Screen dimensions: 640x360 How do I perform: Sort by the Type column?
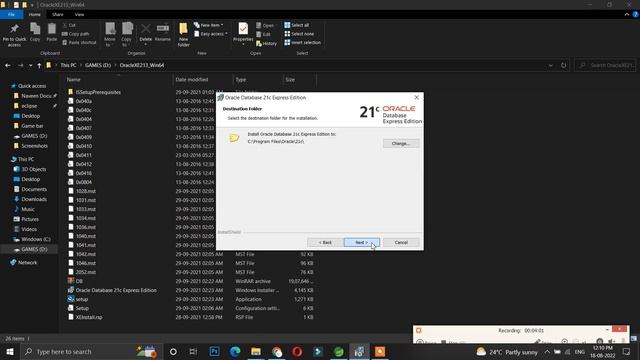[x=241, y=80]
